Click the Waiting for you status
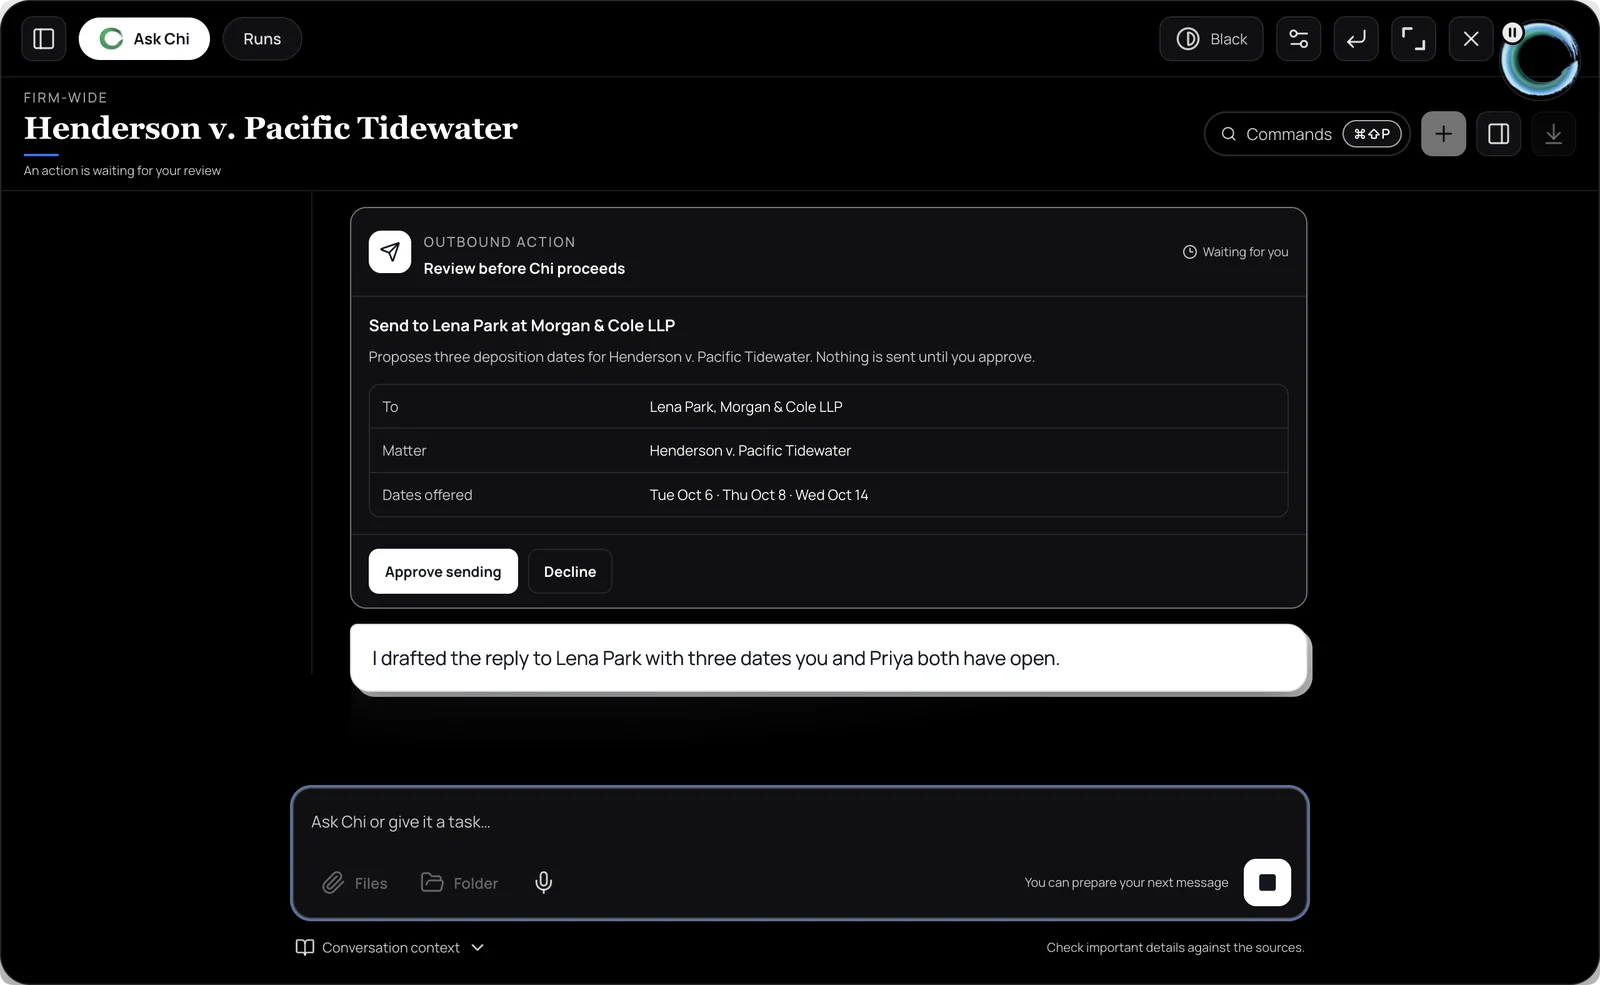This screenshot has width=1600, height=985. (1235, 252)
